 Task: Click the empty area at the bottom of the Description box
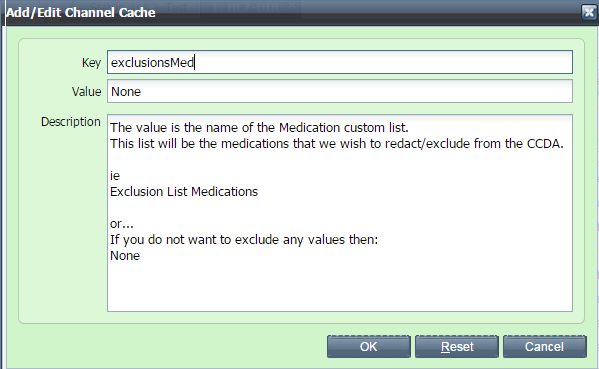point(340,288)
